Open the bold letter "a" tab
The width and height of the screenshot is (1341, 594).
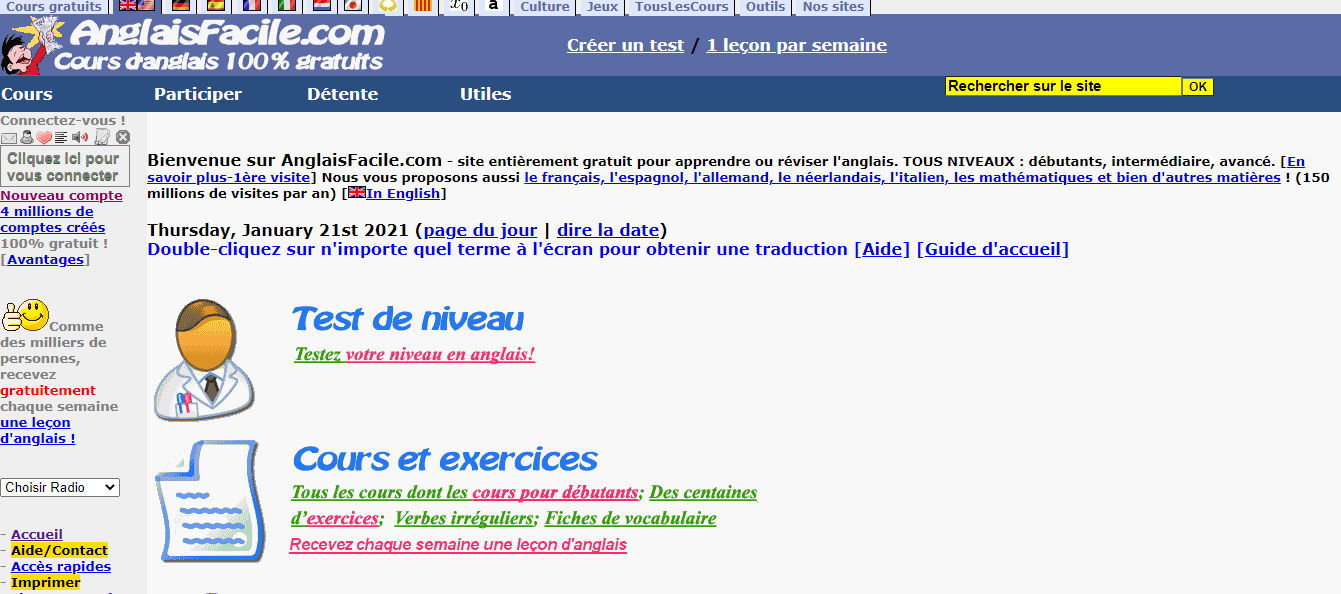click(x=493, y=6)
